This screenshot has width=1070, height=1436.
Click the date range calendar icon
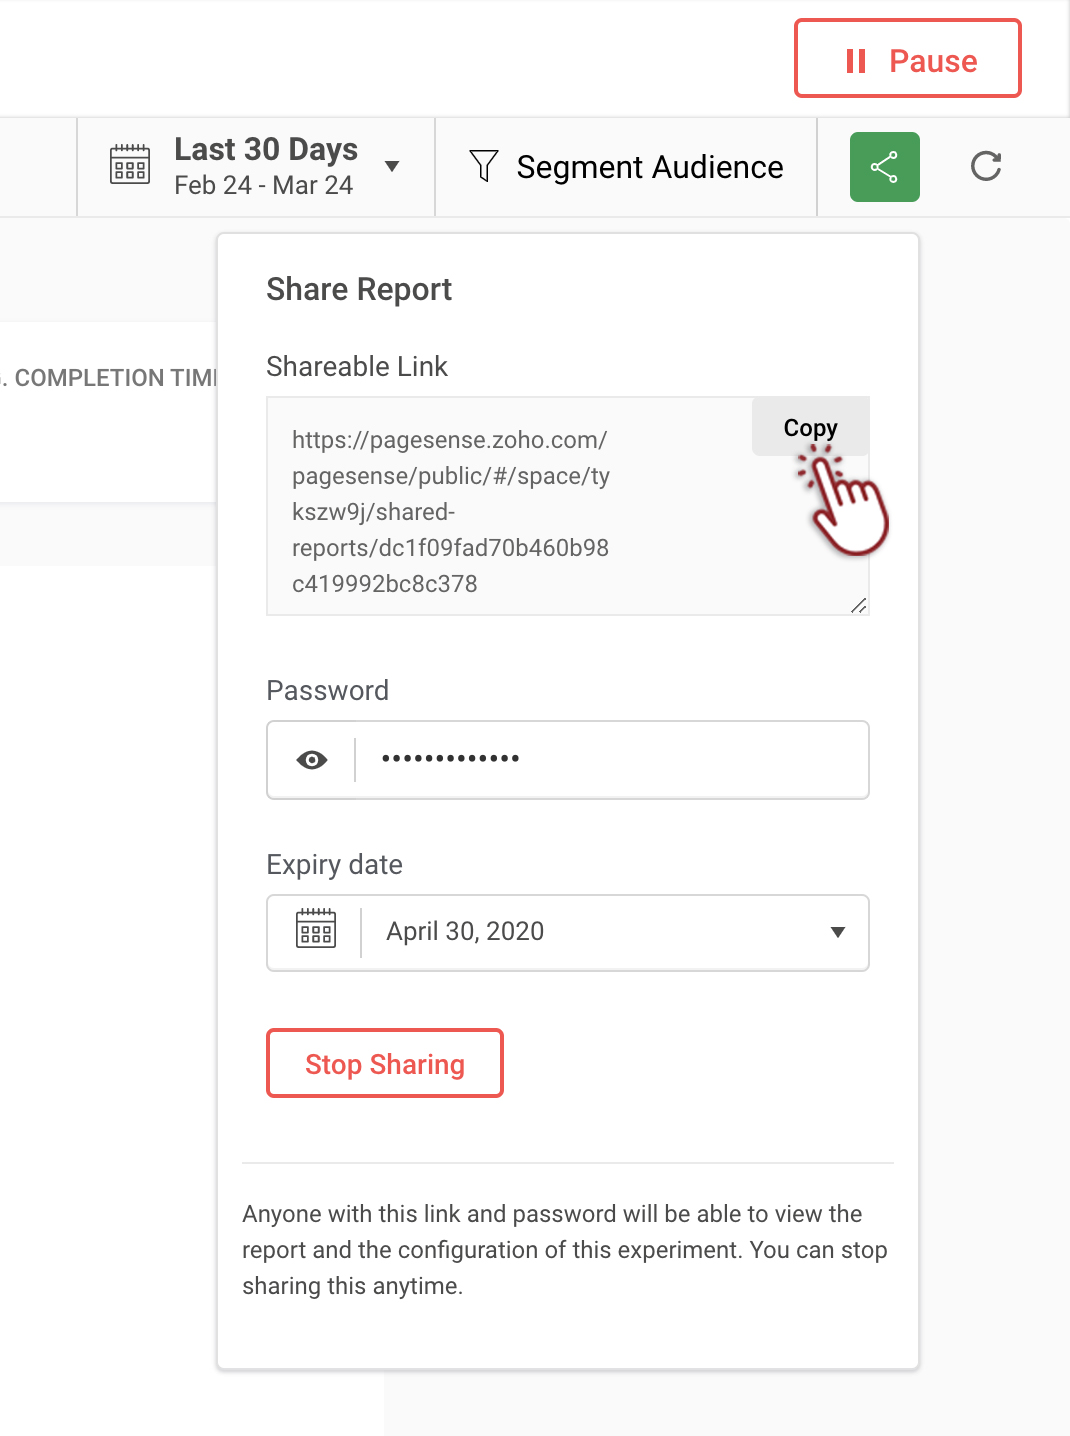[130, 164]
